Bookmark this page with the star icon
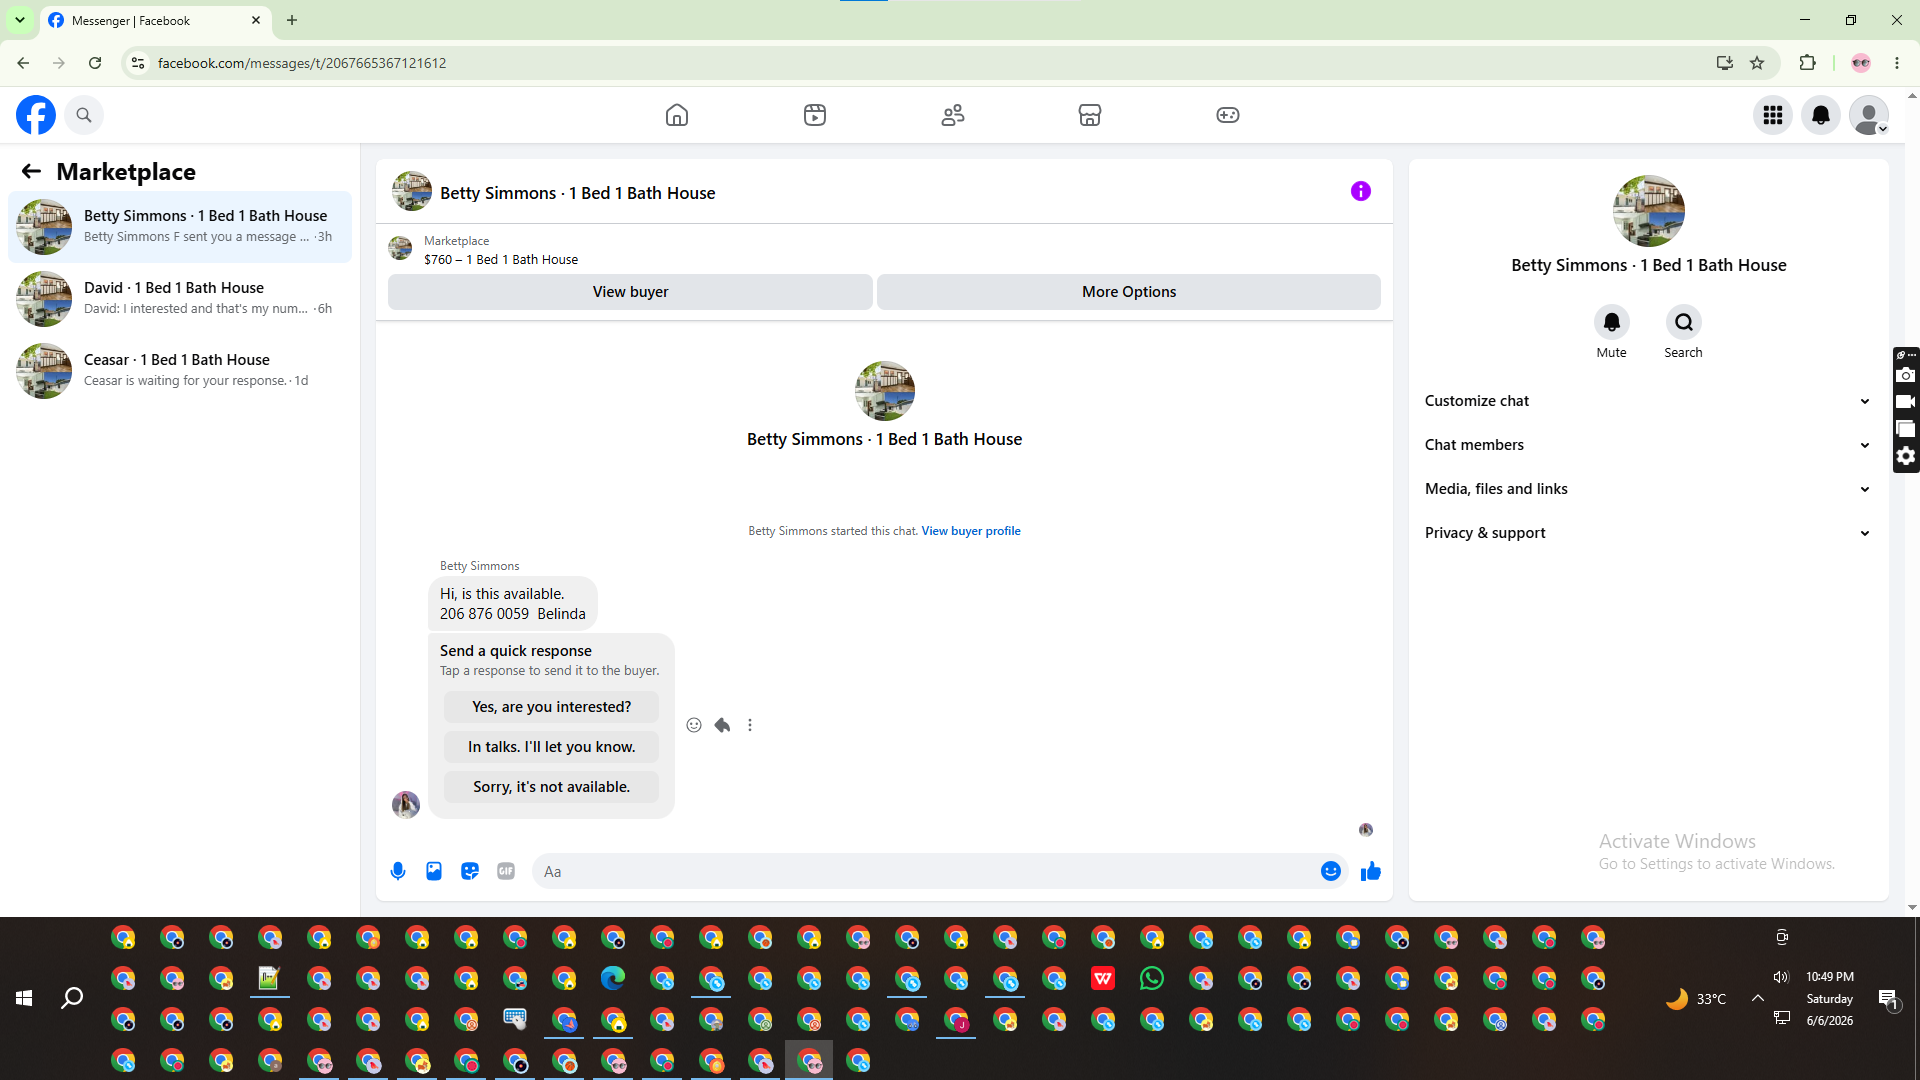This screenshot has width=1920, height=1080. (1757, 63)
